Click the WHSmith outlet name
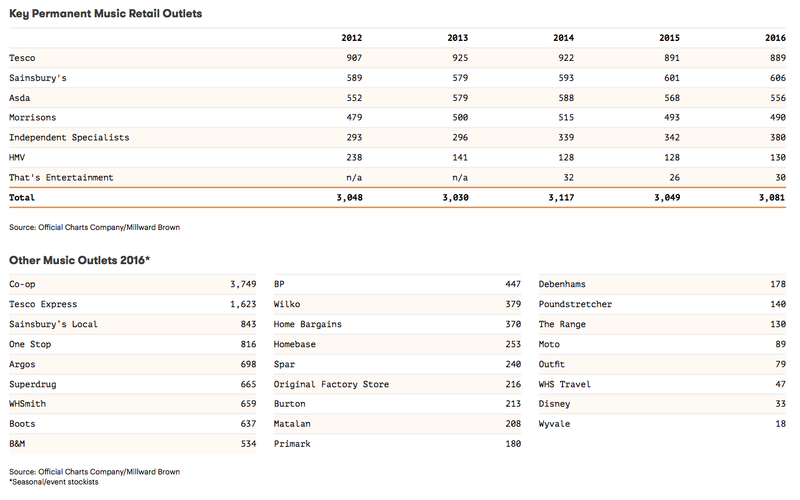This screenshot has width=800, height=500. coord(28,404)
